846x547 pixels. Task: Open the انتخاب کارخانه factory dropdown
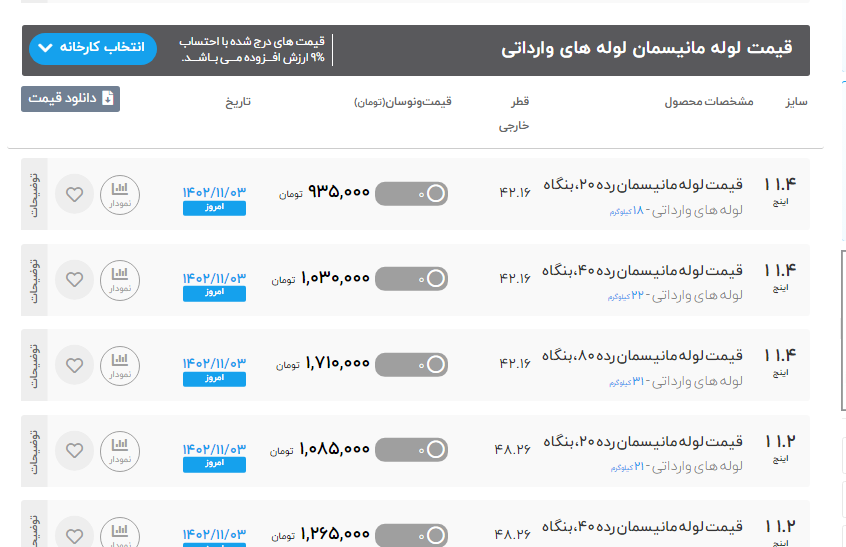point(93,48)
